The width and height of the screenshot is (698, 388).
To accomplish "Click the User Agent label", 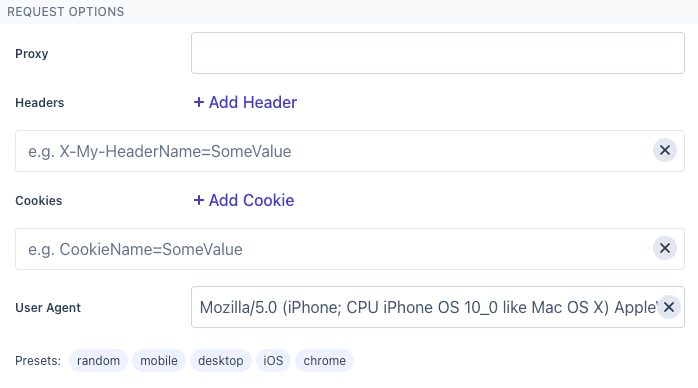I will (x=48, y=307).
